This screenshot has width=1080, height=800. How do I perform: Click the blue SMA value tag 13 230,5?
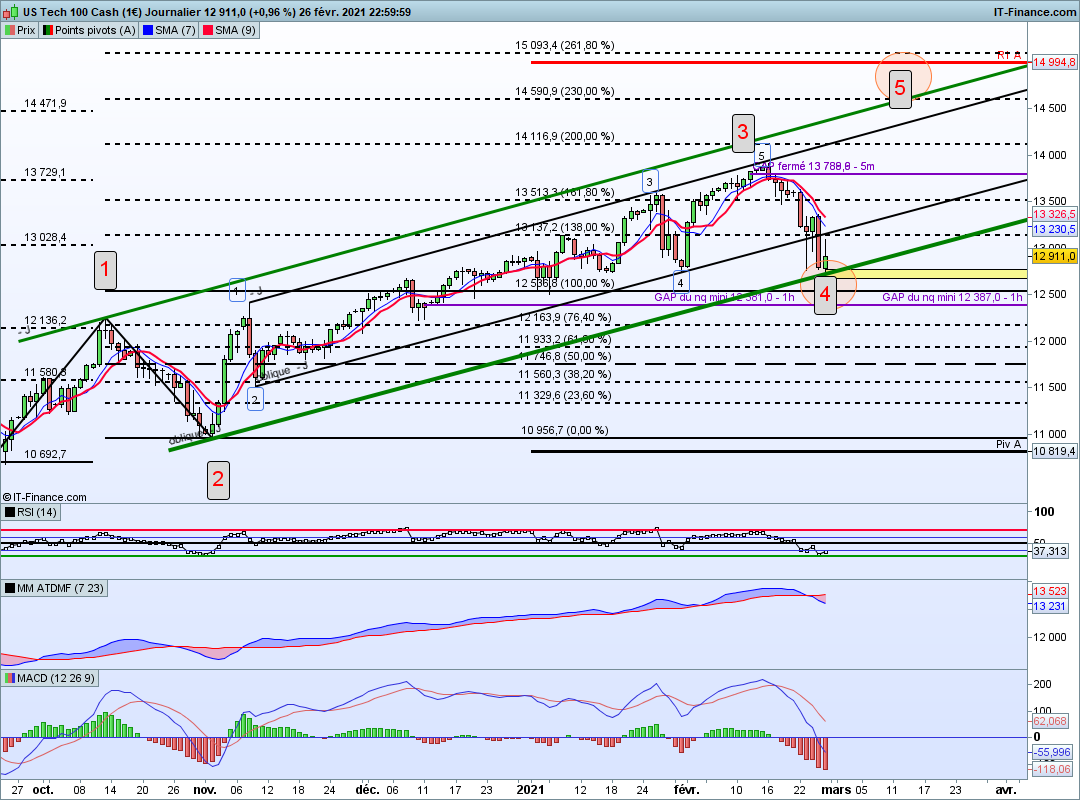tap(1054, 229)
